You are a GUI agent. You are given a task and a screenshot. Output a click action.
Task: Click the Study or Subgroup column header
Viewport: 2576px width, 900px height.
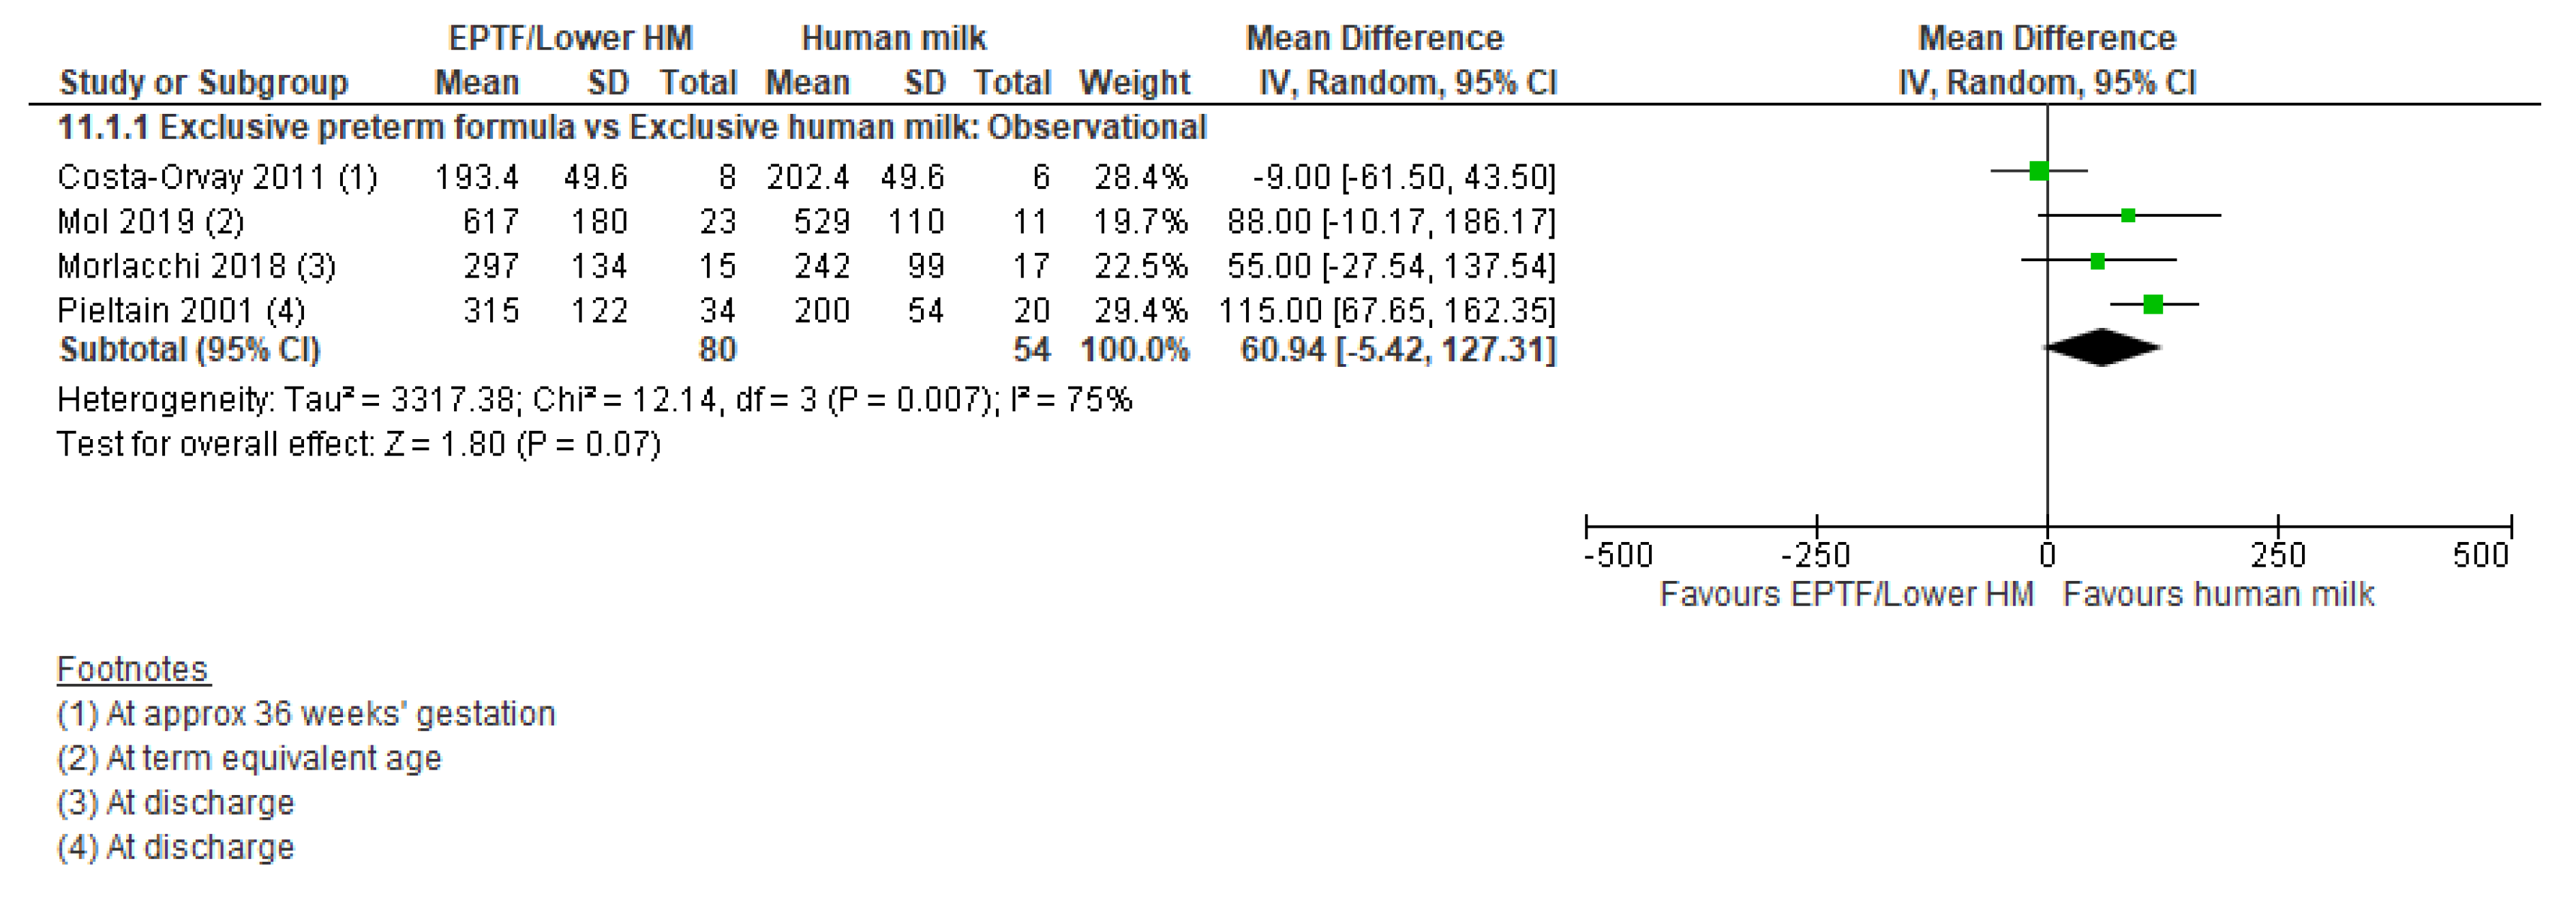pyautogui.click(x=203, y=82)
